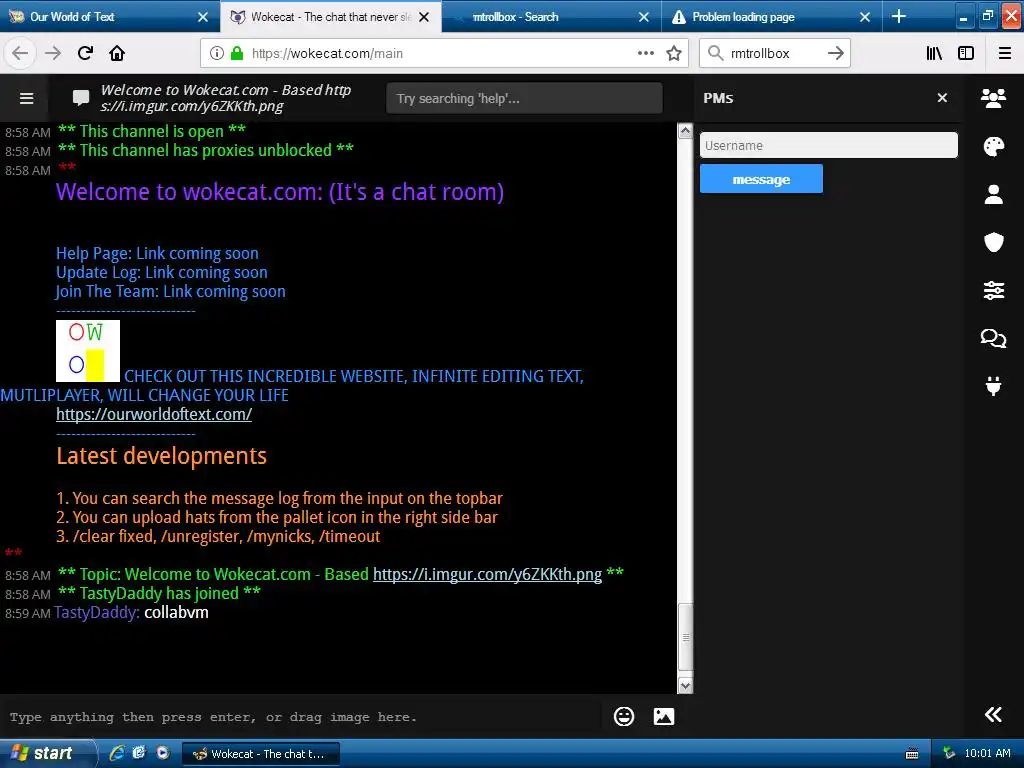Close the Problem loading page tab
Viewport: 1024px width, 768px height.
[865, 17]
